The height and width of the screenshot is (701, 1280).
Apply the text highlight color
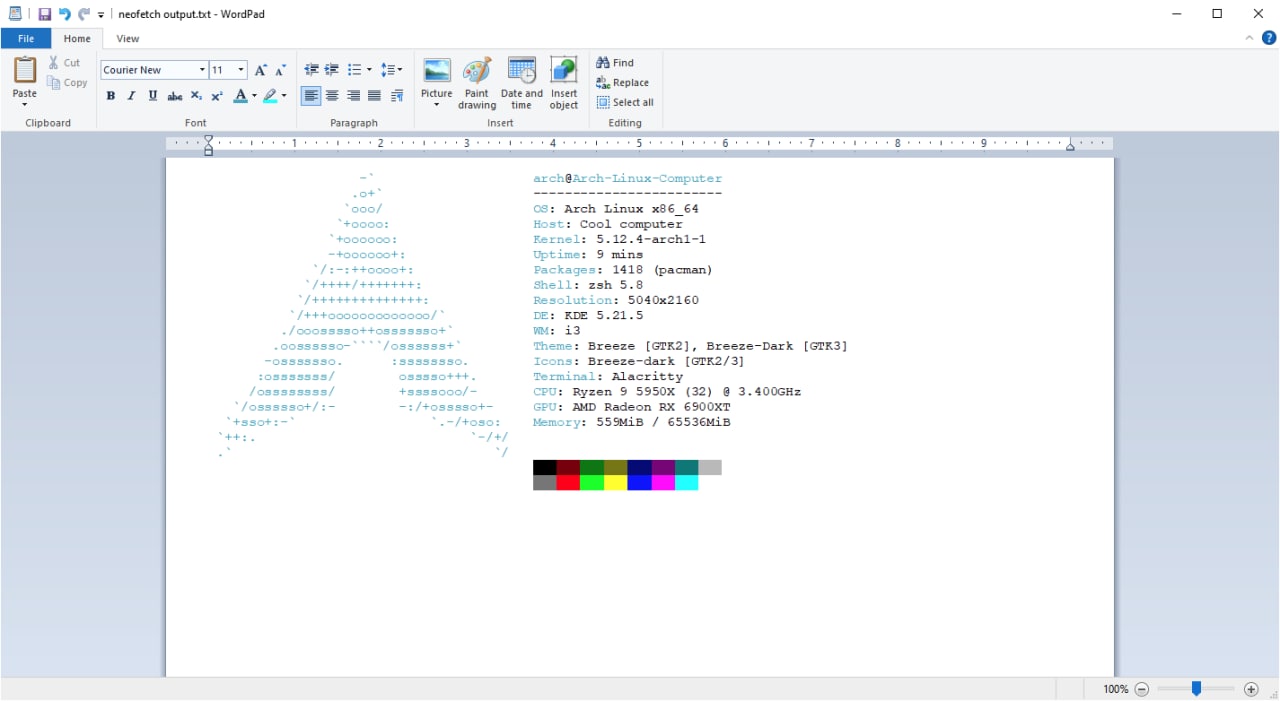coord(270,96)
